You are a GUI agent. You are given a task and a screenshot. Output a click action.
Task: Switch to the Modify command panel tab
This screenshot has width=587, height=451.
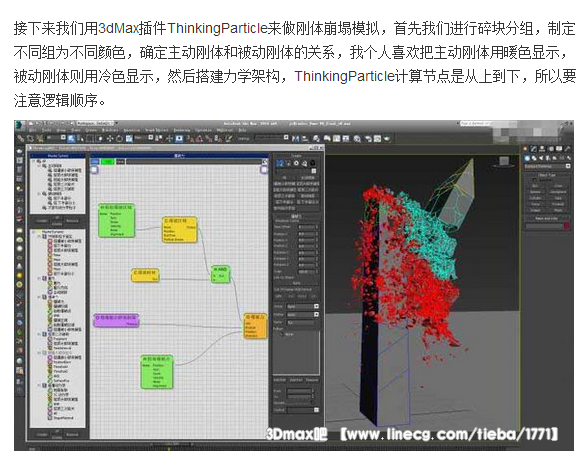(534, 149)
